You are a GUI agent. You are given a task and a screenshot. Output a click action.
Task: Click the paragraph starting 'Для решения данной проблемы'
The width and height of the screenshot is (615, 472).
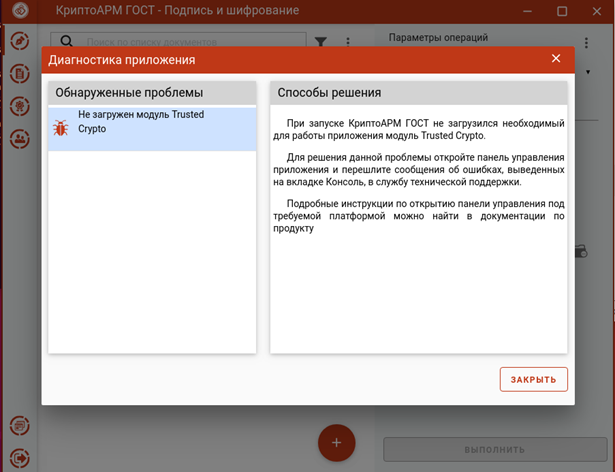point(419,169)
